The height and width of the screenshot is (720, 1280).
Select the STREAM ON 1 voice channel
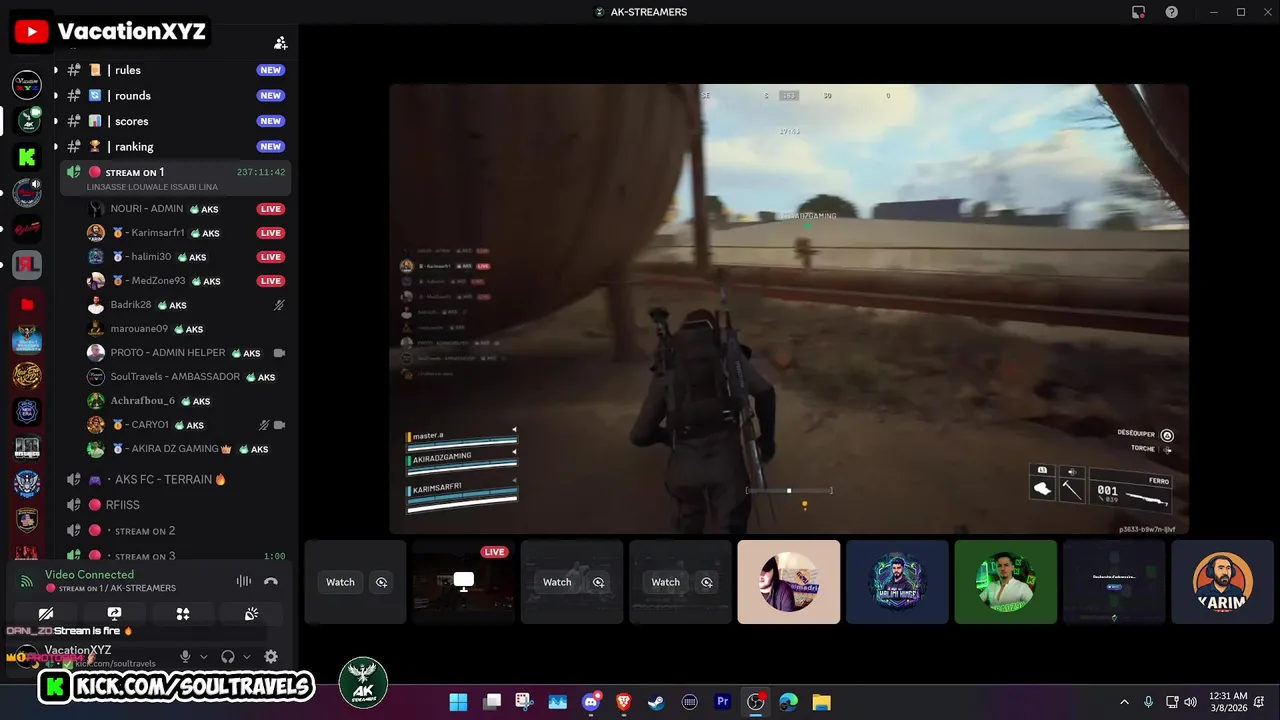pyautogui.click(x=175, y=178)
